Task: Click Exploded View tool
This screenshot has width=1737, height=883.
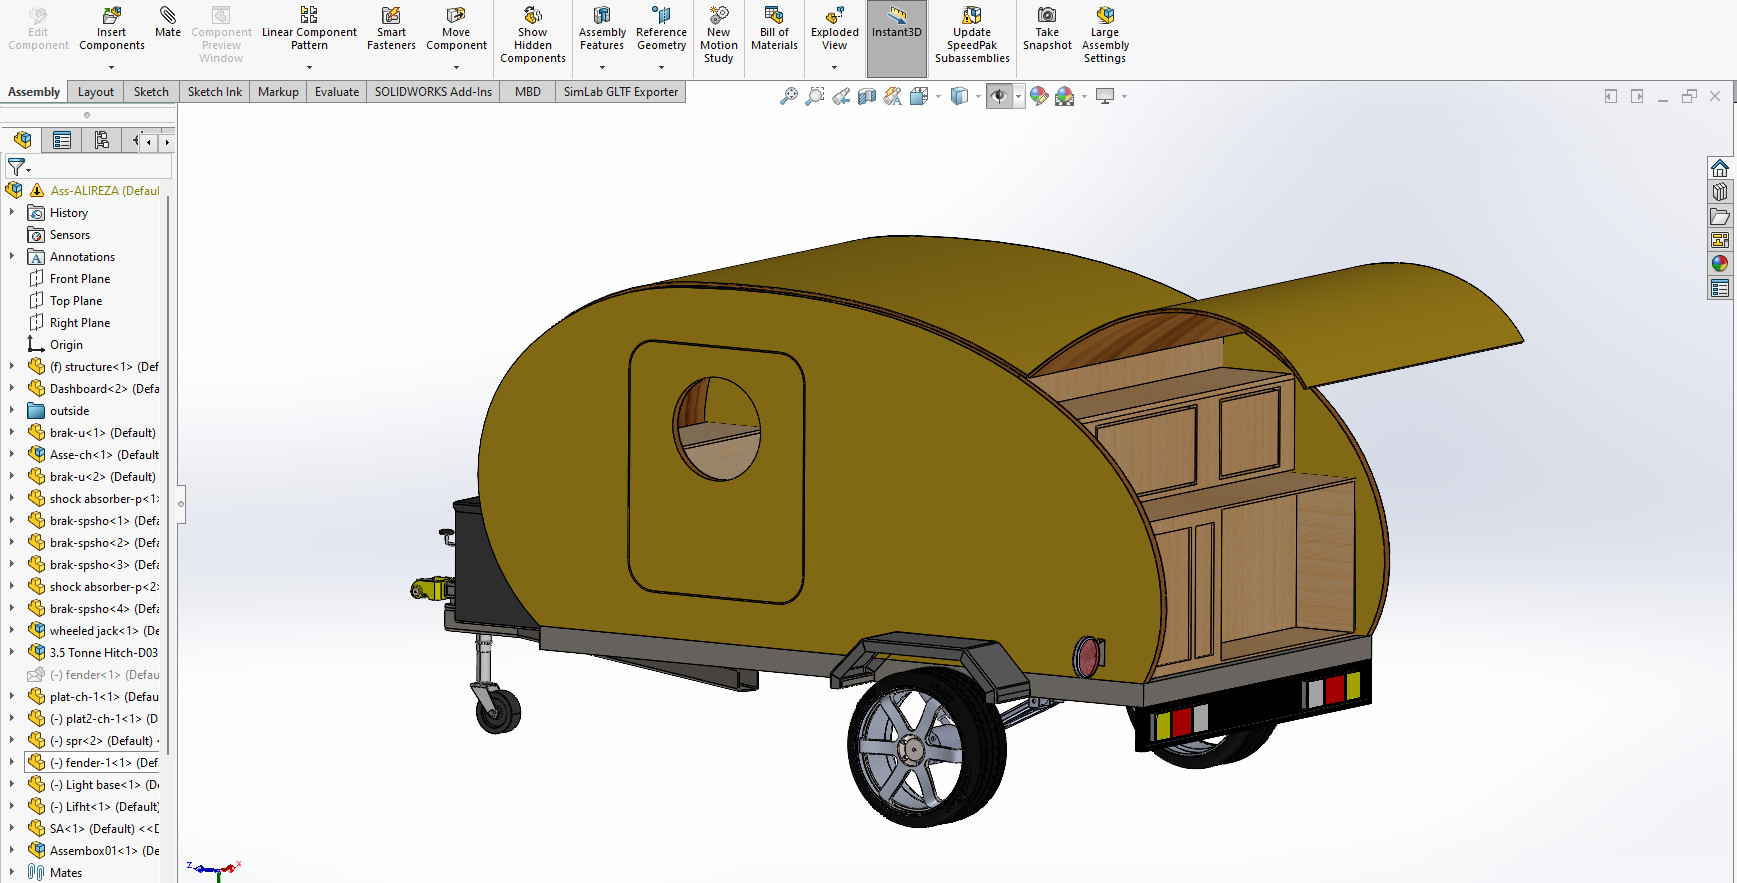Action: (834, 30)
